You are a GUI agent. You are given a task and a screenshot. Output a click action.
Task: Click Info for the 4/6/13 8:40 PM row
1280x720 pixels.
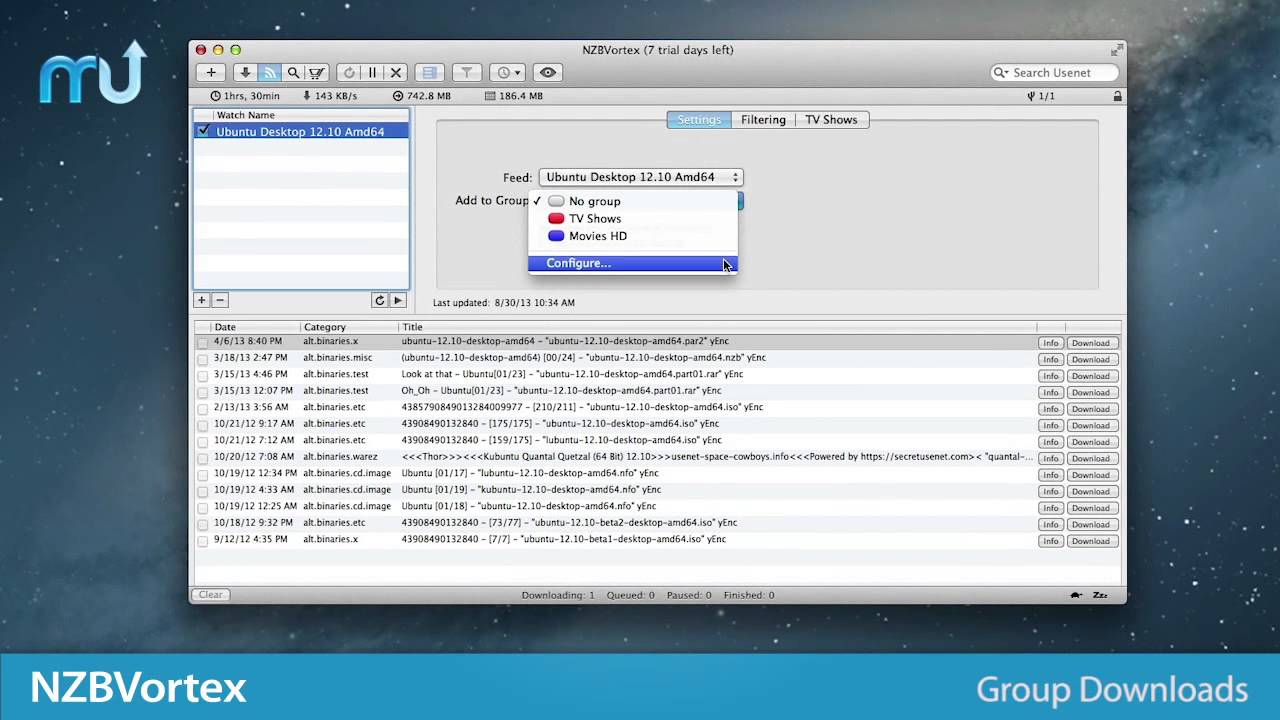[x=1051, y=343]
